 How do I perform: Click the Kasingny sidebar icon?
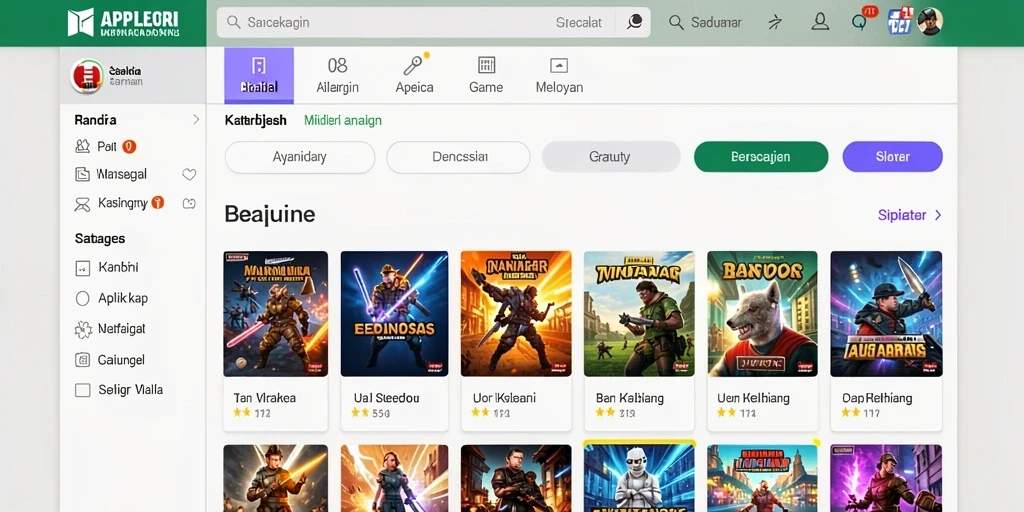point(82,204)
